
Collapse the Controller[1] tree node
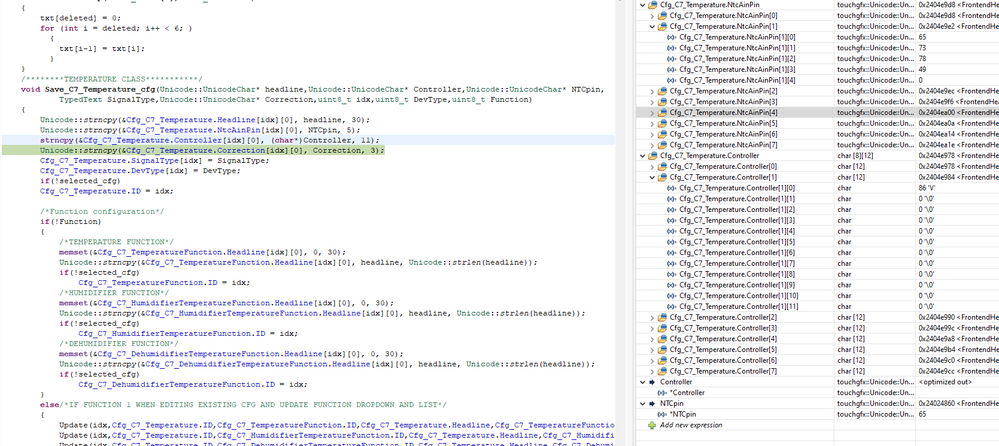click(652, 177)
